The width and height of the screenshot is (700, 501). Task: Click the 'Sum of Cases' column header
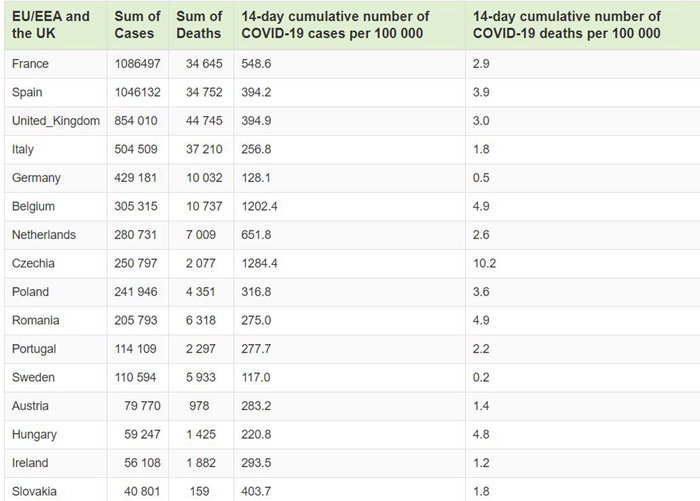(138, 25)
